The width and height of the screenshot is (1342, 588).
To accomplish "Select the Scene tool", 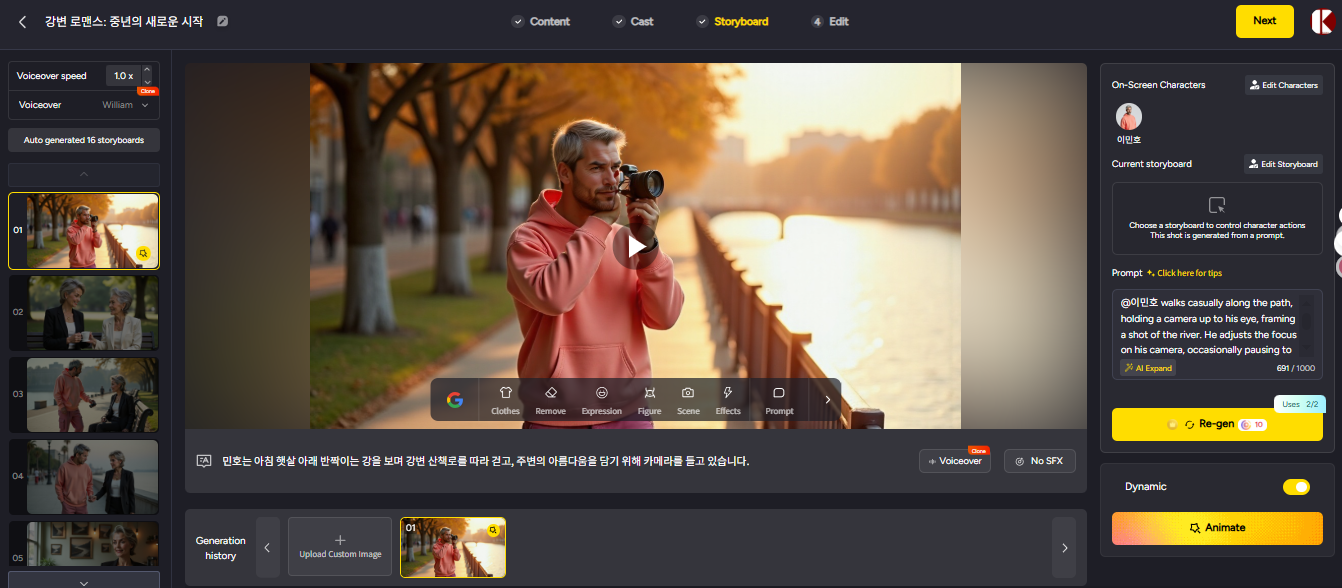I will [x=688, y=399].
